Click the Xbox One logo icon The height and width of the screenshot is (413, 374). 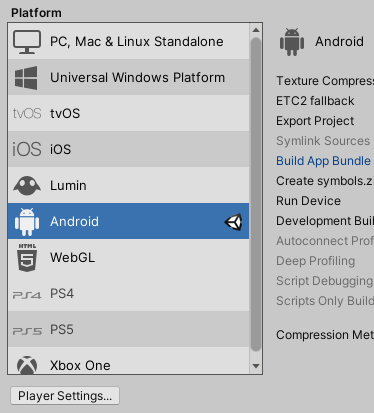(x=27, y=365)
